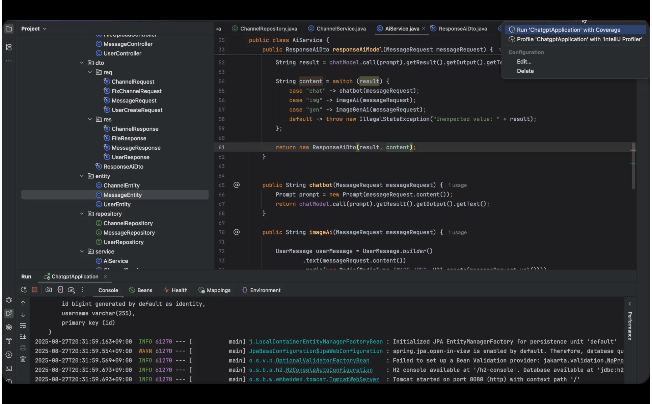The image size is (652, 404).
Task: Select MessageEntity in project tree
Action: 115,195
